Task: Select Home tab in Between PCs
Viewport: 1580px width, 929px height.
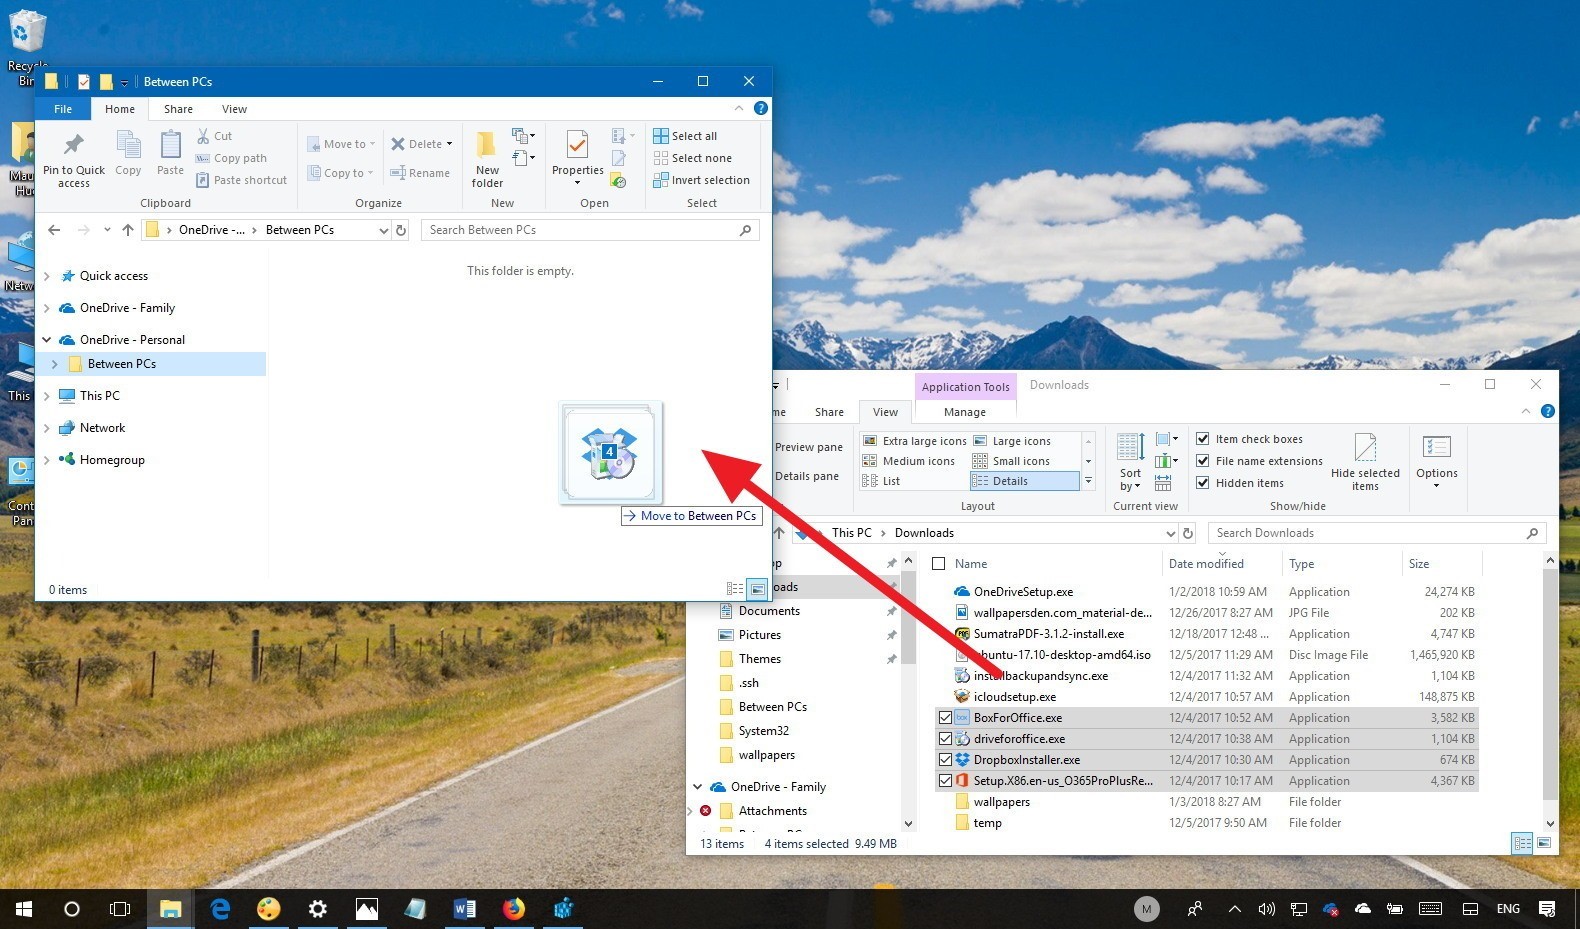Action: 120,109
